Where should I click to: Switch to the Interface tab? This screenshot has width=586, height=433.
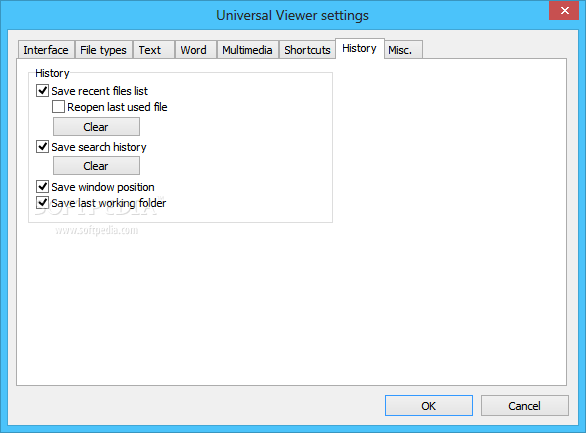point(46,50)
